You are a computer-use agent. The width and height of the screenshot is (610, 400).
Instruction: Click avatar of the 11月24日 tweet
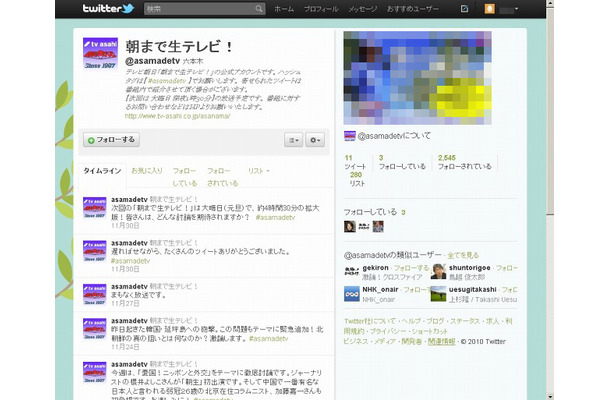tap(95, 329)
